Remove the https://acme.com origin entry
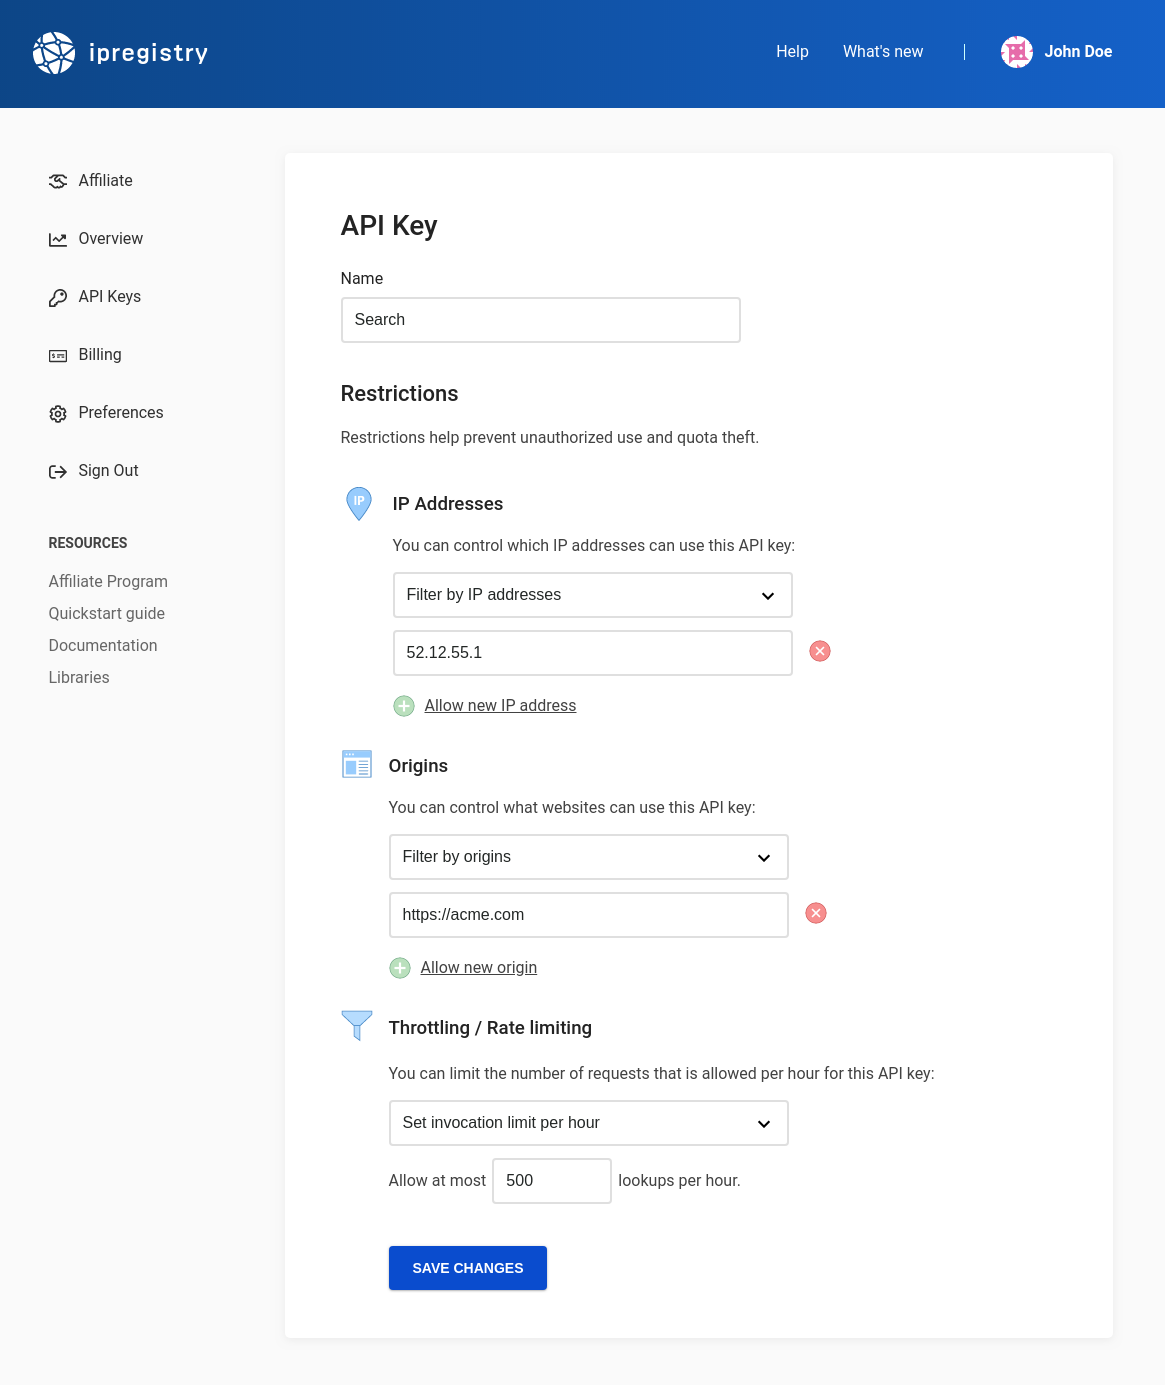Viewport: 1165px width, 1385px height. pos(815,913)
